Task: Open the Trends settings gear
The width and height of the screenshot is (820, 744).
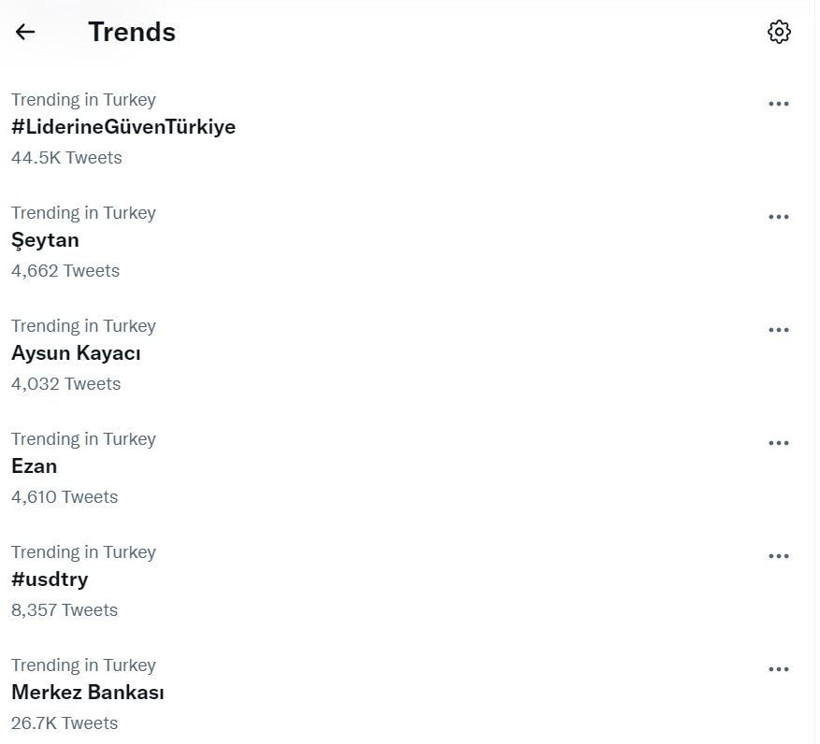Action: [779, 32]
